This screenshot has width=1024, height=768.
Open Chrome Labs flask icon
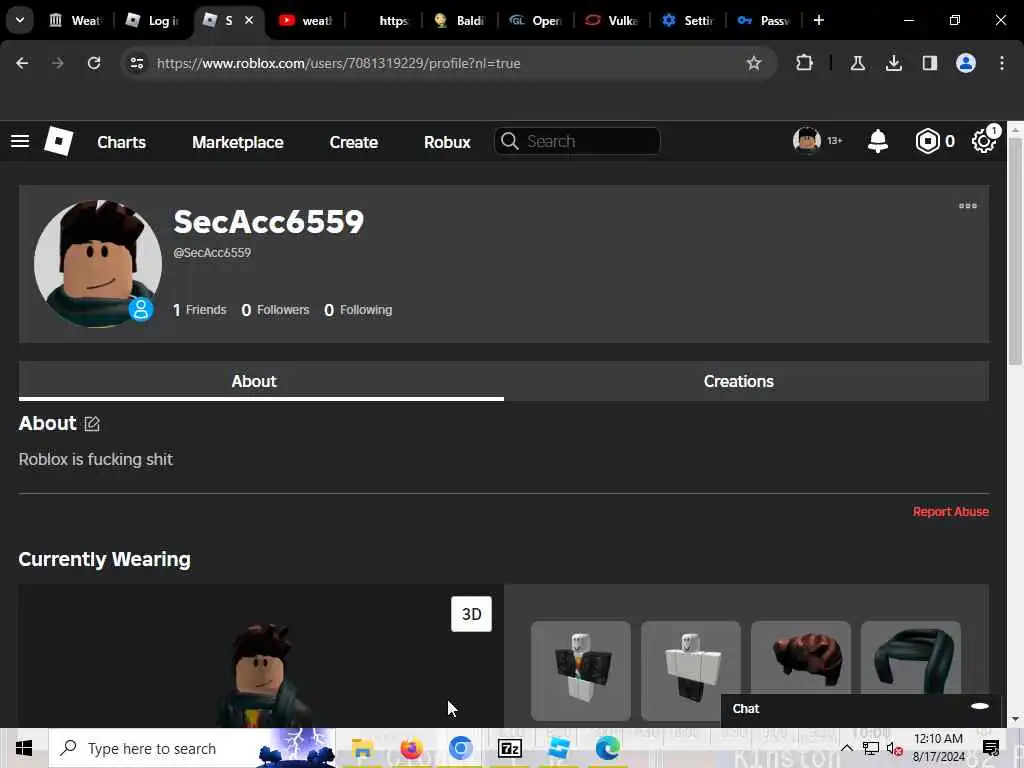[857, 63]
